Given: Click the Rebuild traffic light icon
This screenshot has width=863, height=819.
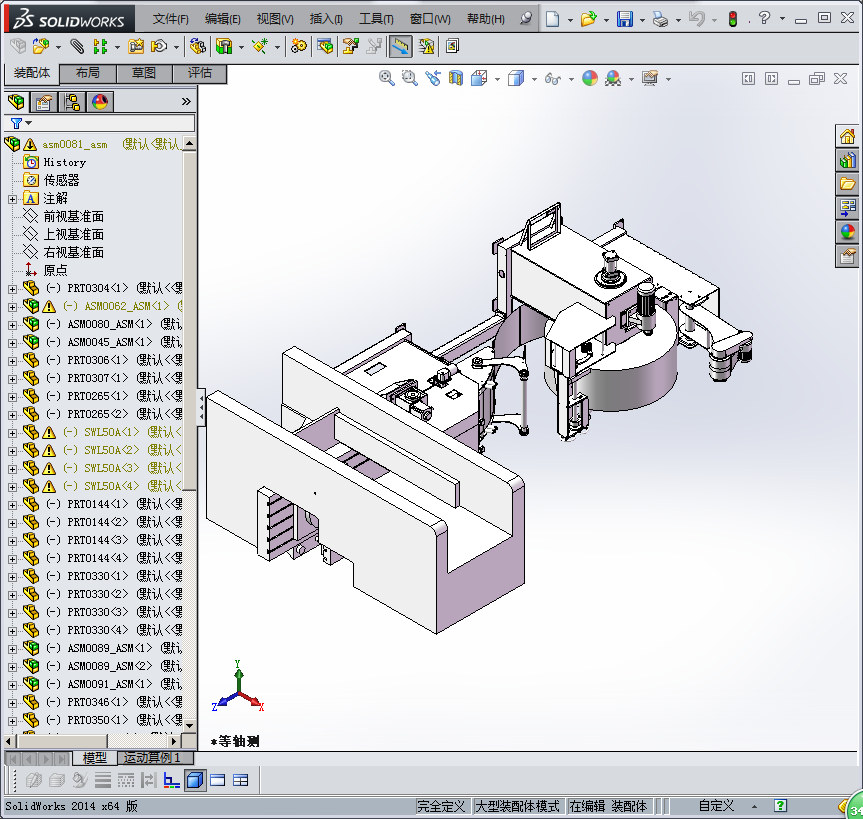Looking at the screenshot, I should (x=733, y=19).
